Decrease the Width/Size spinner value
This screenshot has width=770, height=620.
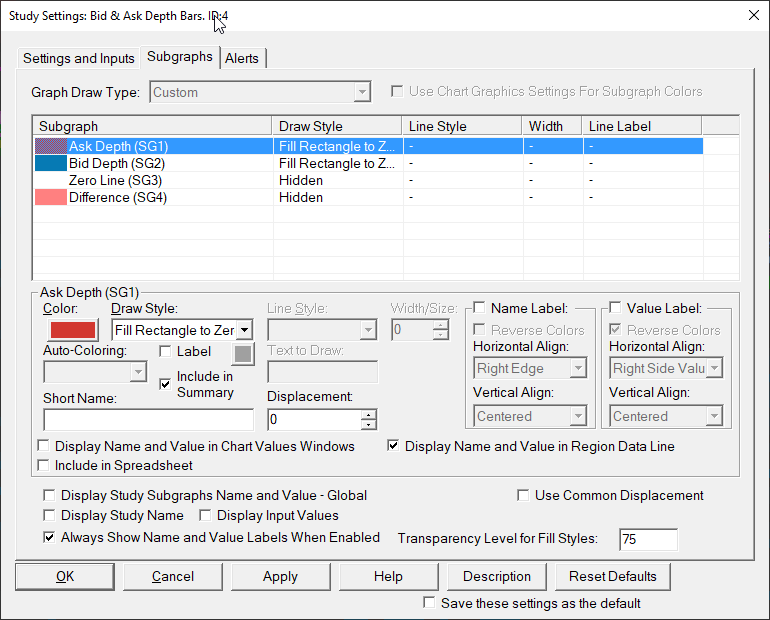click(440, 335)
